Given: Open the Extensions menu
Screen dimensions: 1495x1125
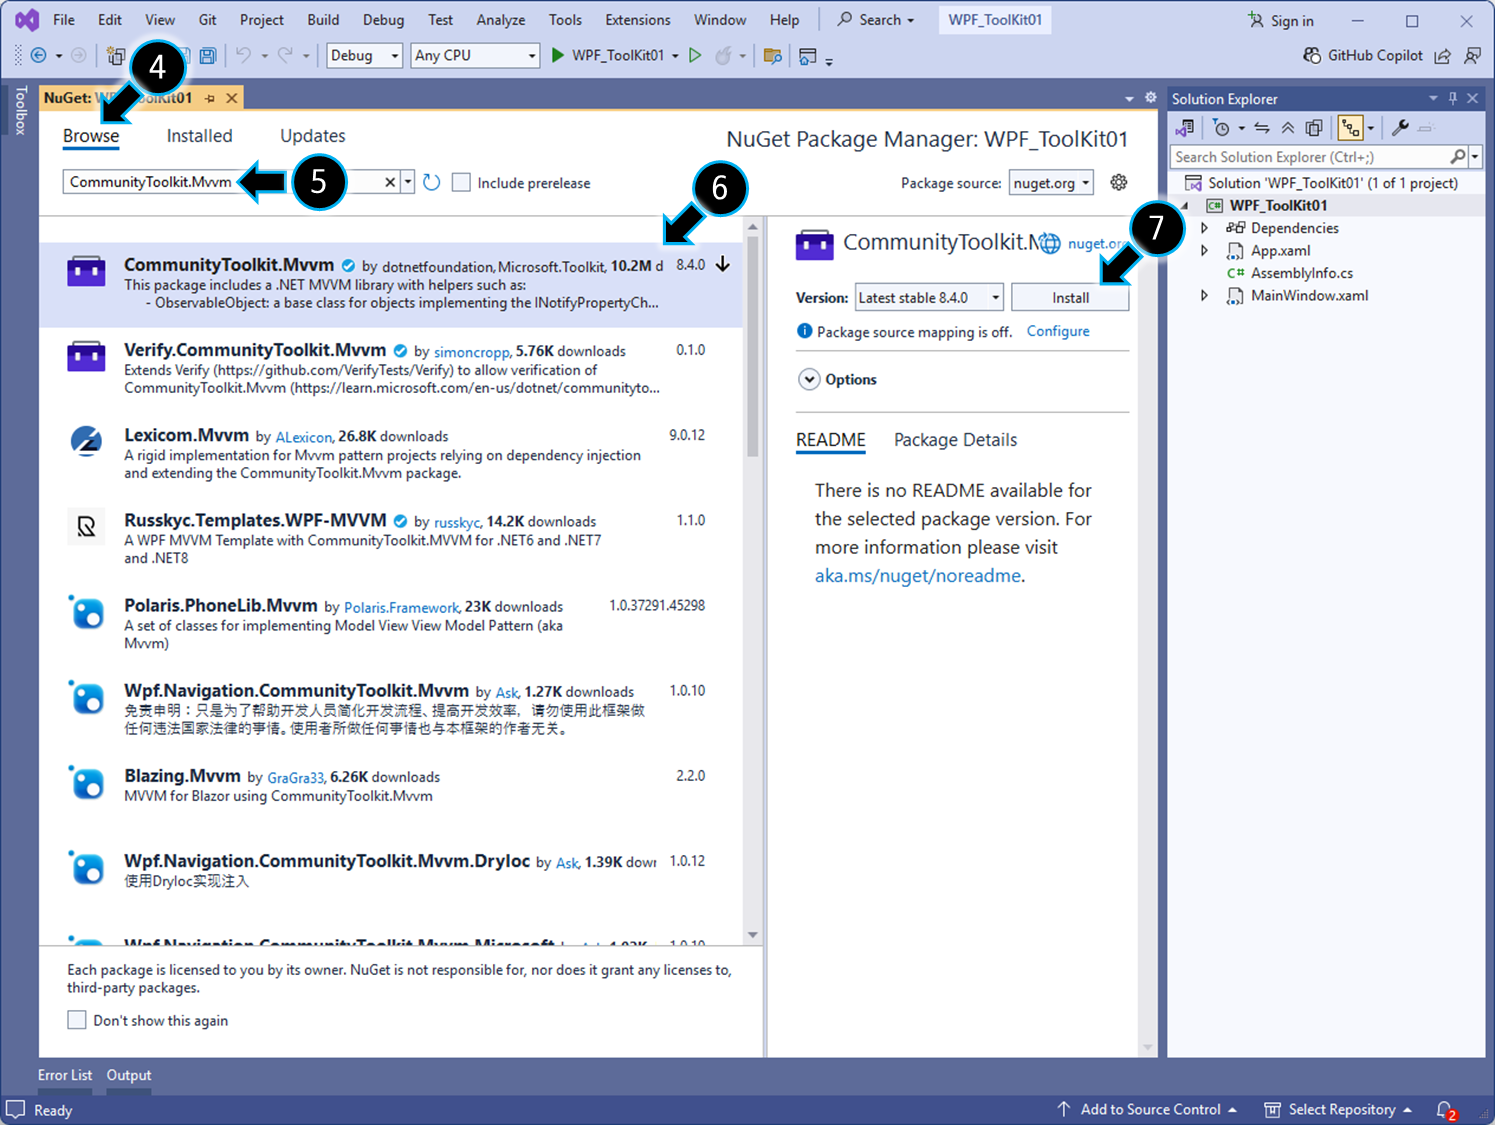Looking at the screenshot, I should [x=638, y=20].
